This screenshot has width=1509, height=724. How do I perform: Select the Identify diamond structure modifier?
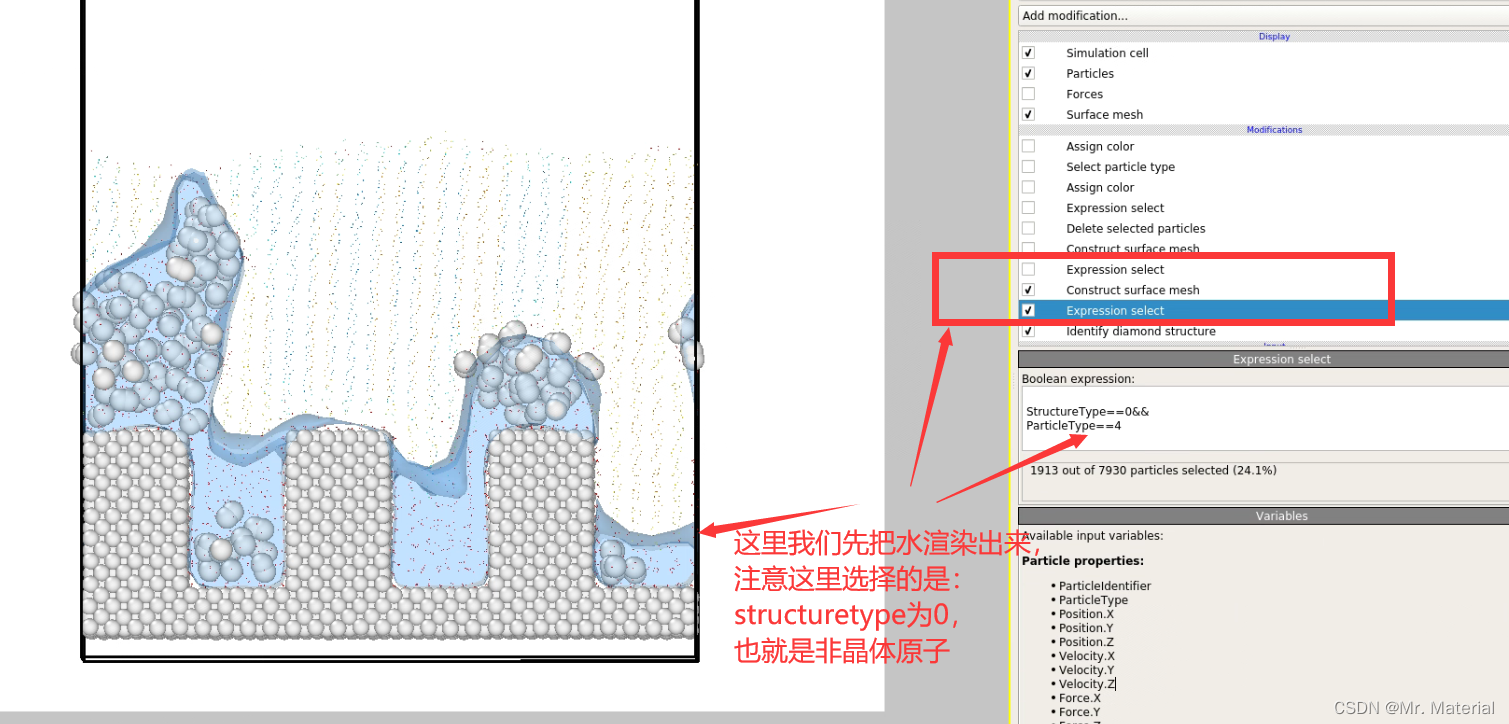point(1140,331)
